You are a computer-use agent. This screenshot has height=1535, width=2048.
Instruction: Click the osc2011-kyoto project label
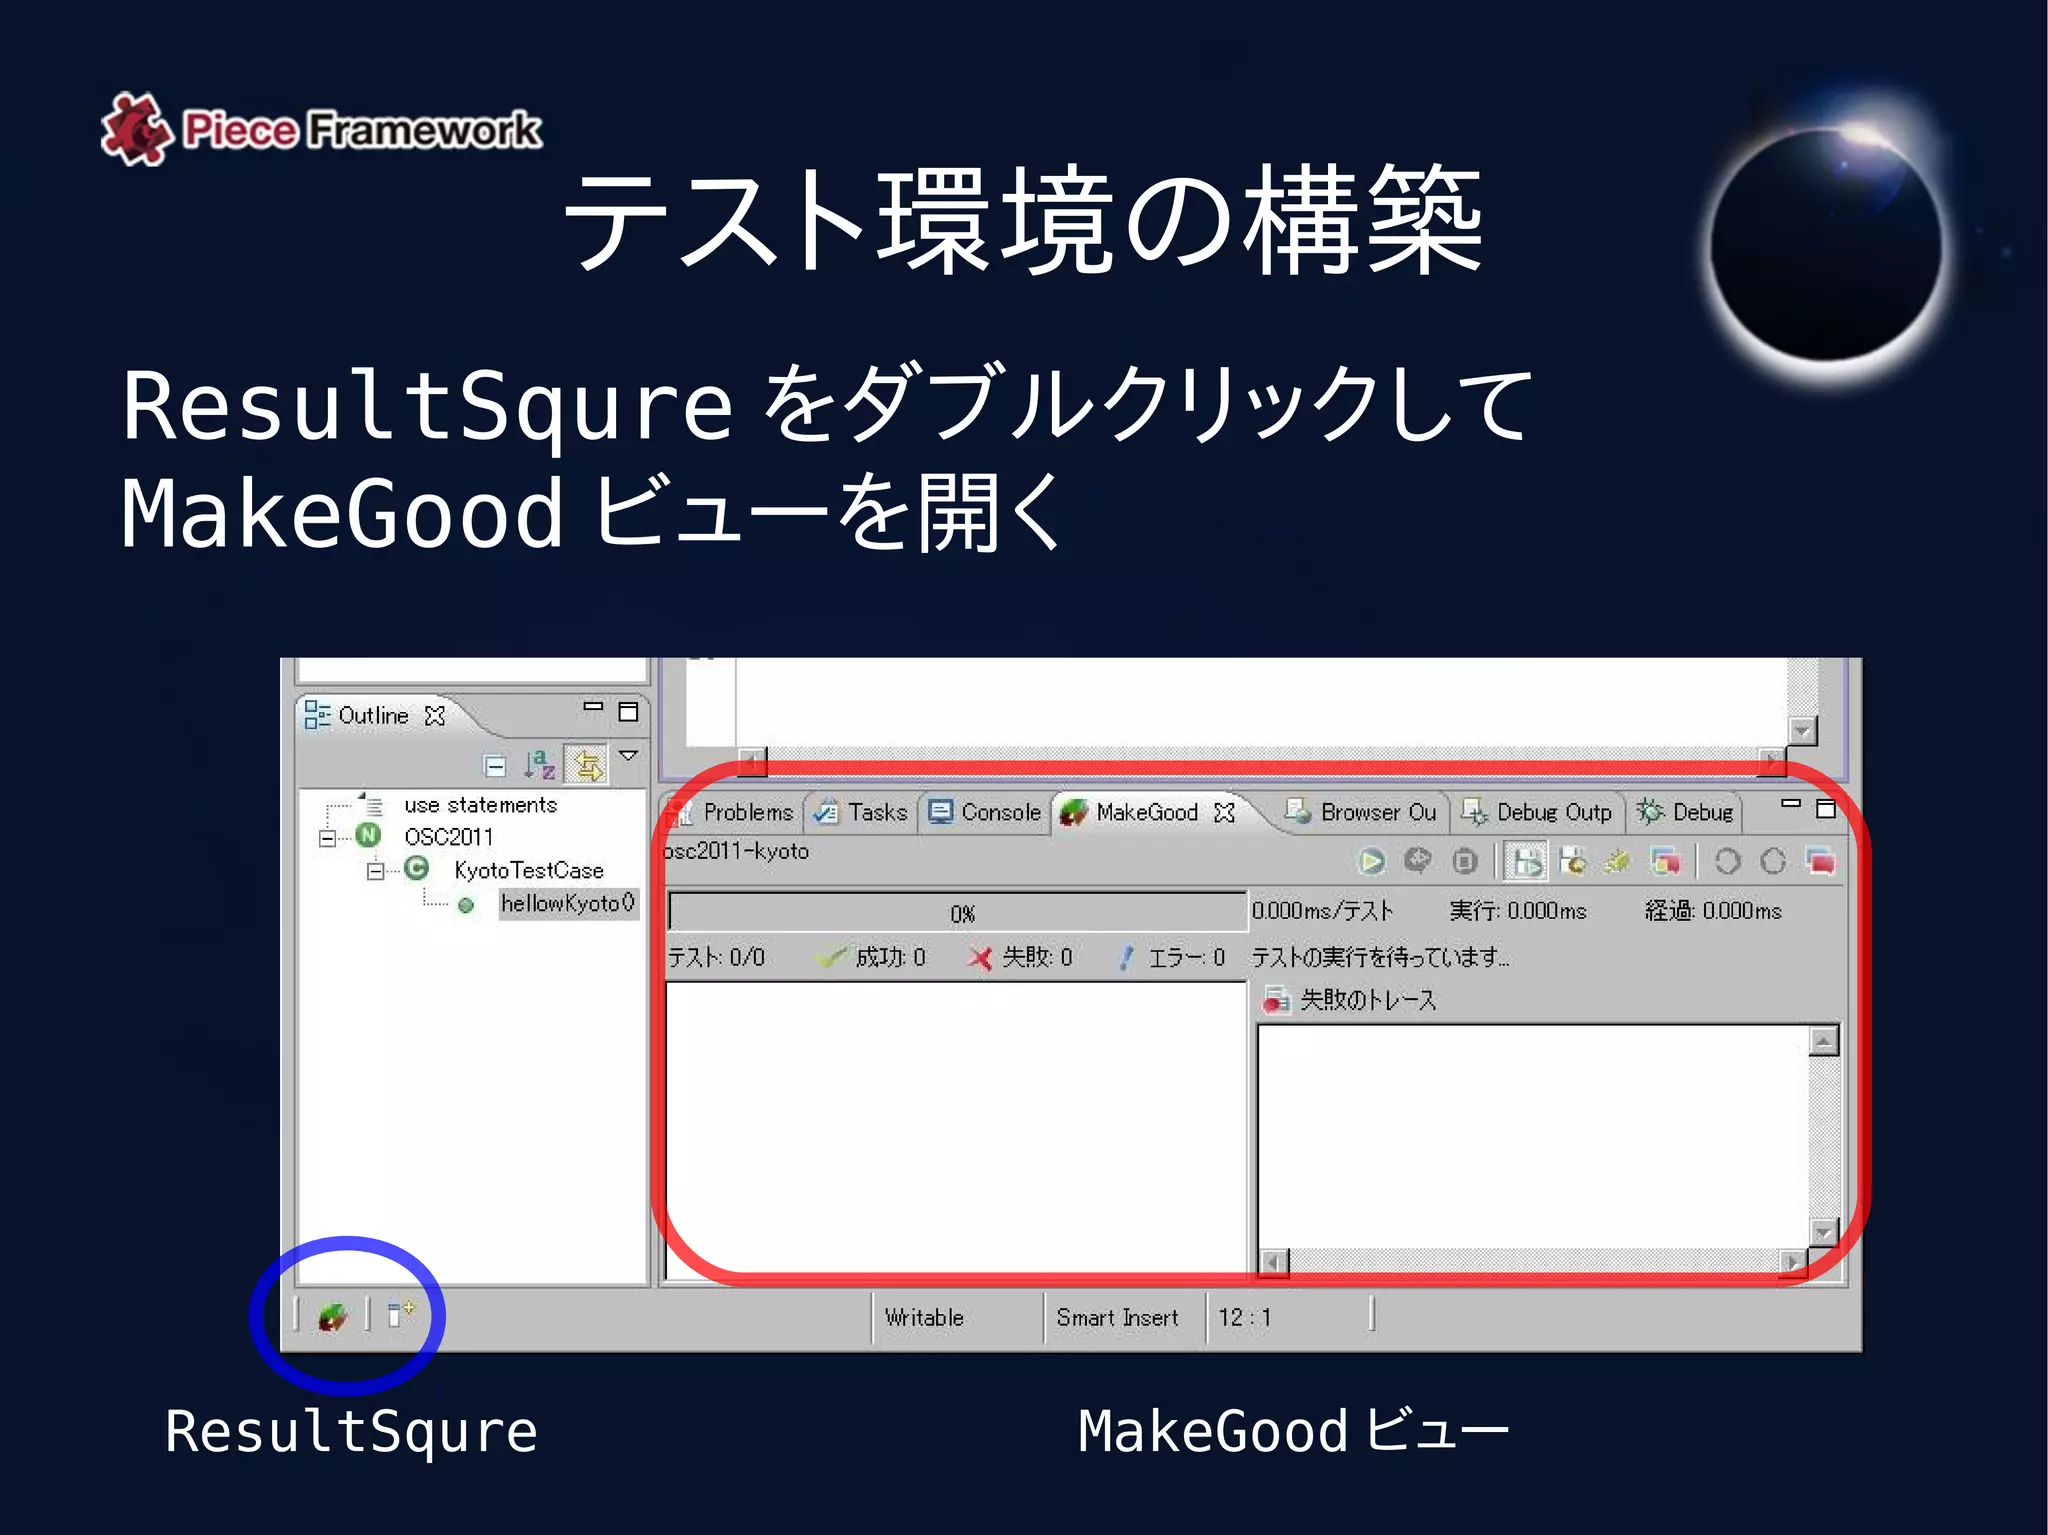tap(737, 851)
